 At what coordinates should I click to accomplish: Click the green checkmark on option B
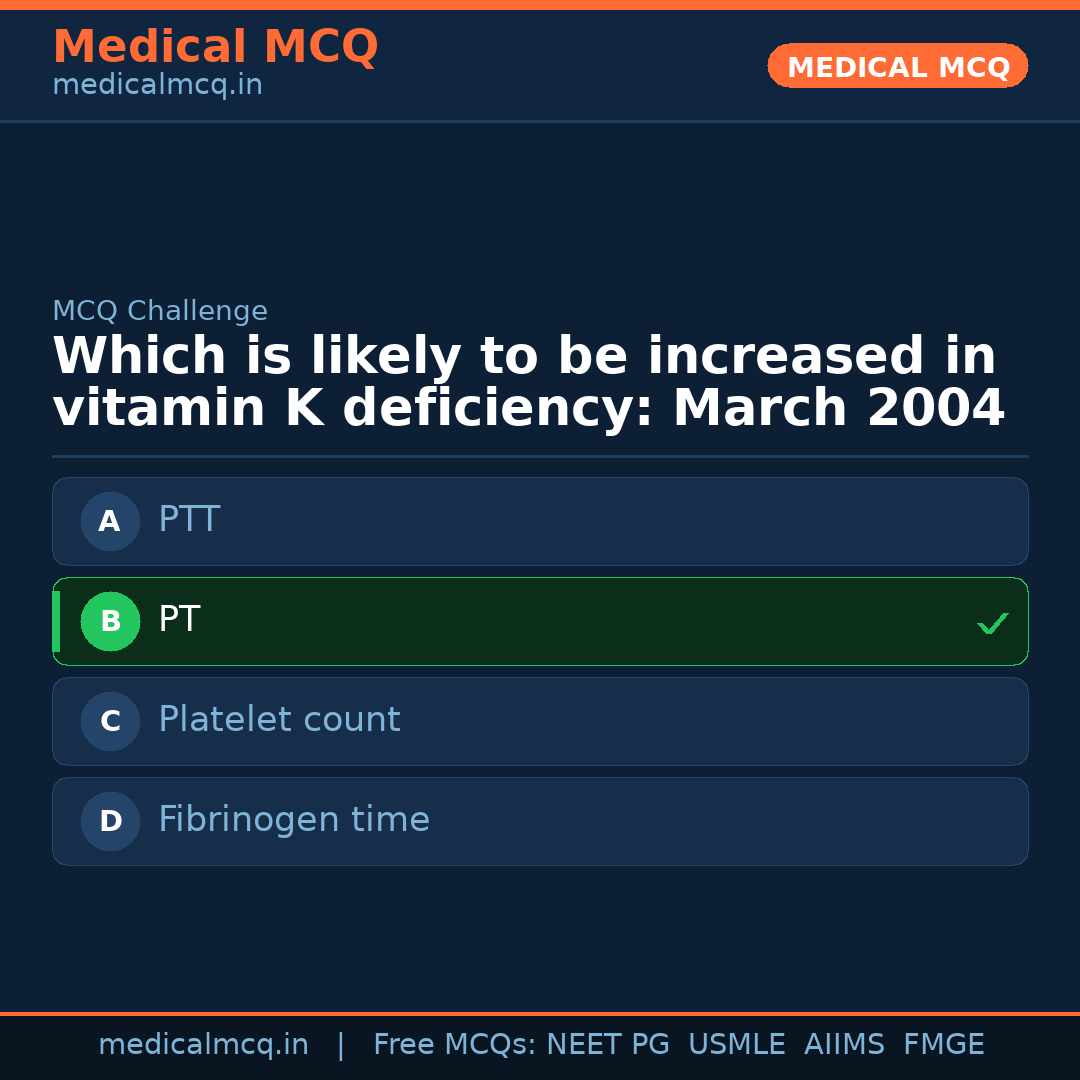992,623
